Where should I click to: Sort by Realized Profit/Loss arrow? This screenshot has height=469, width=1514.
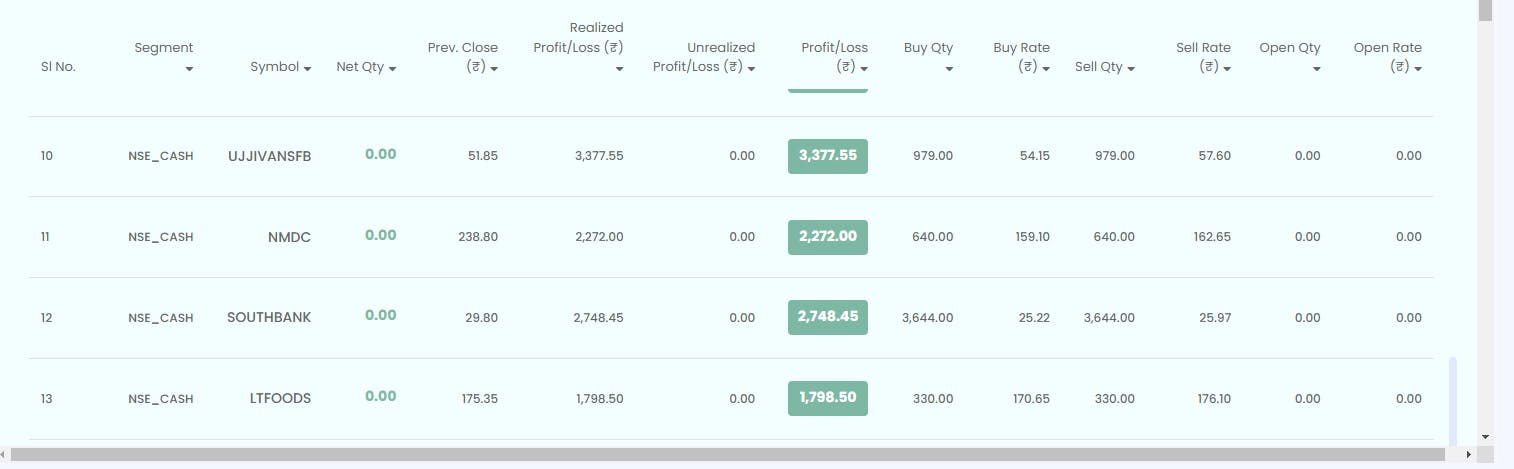(619, 69)
